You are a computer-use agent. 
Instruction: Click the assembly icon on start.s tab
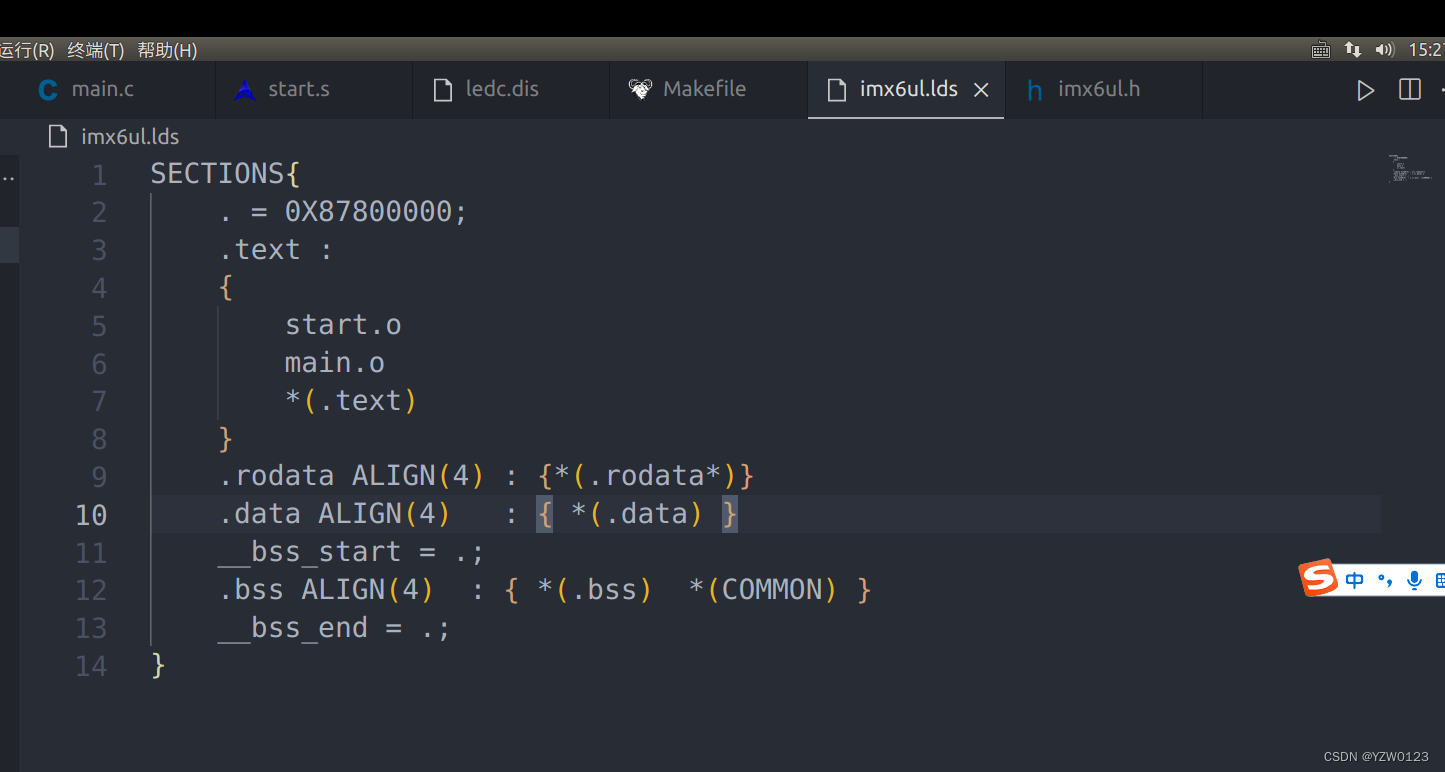(x=245, y=90)
